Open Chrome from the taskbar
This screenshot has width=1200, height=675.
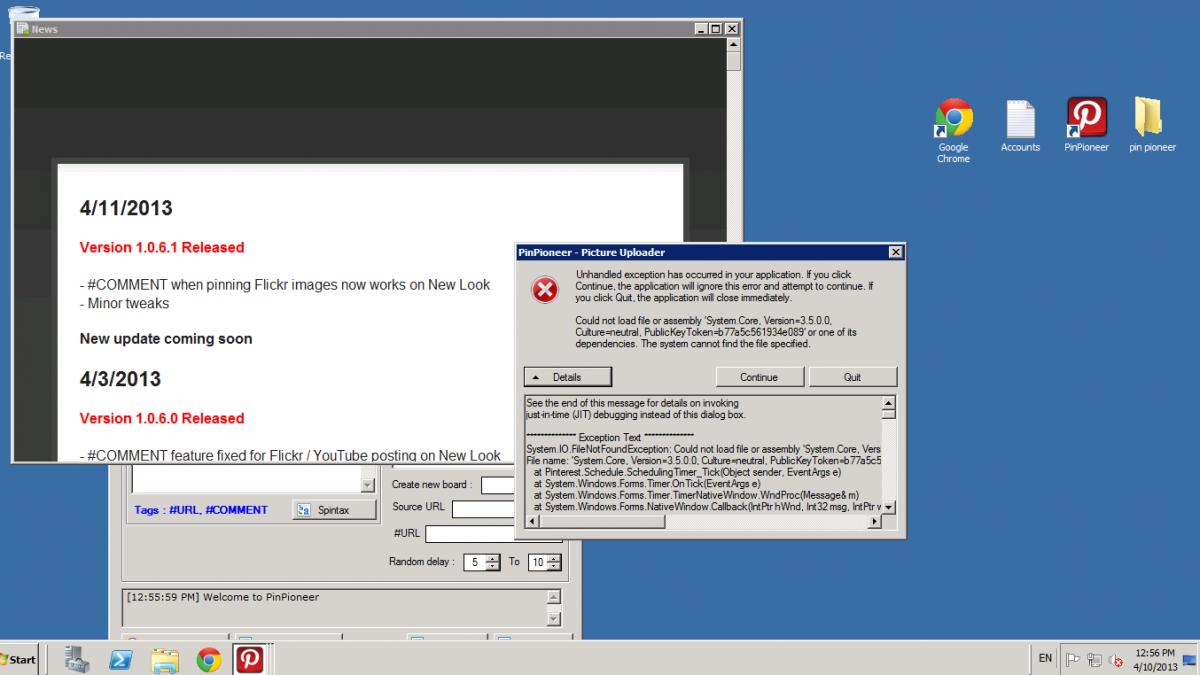[x=209, y=659]
